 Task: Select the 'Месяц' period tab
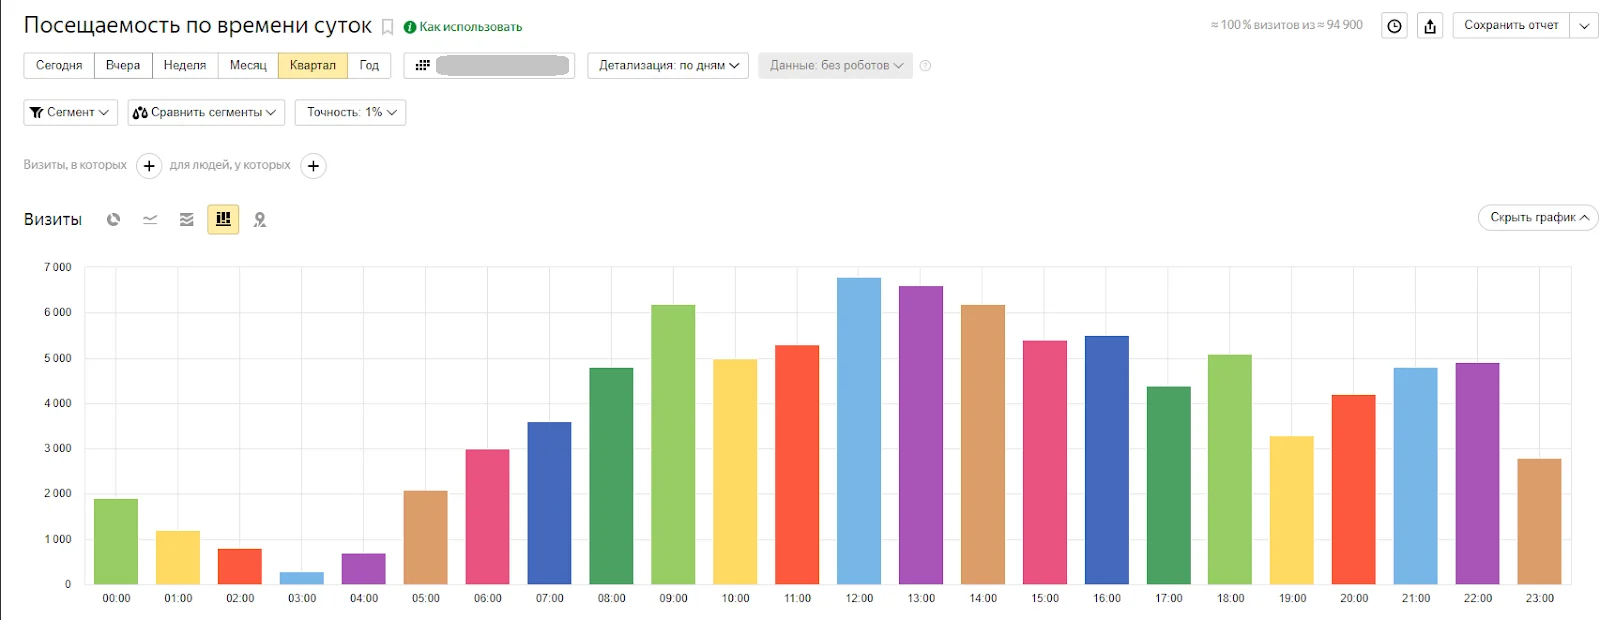248,65
